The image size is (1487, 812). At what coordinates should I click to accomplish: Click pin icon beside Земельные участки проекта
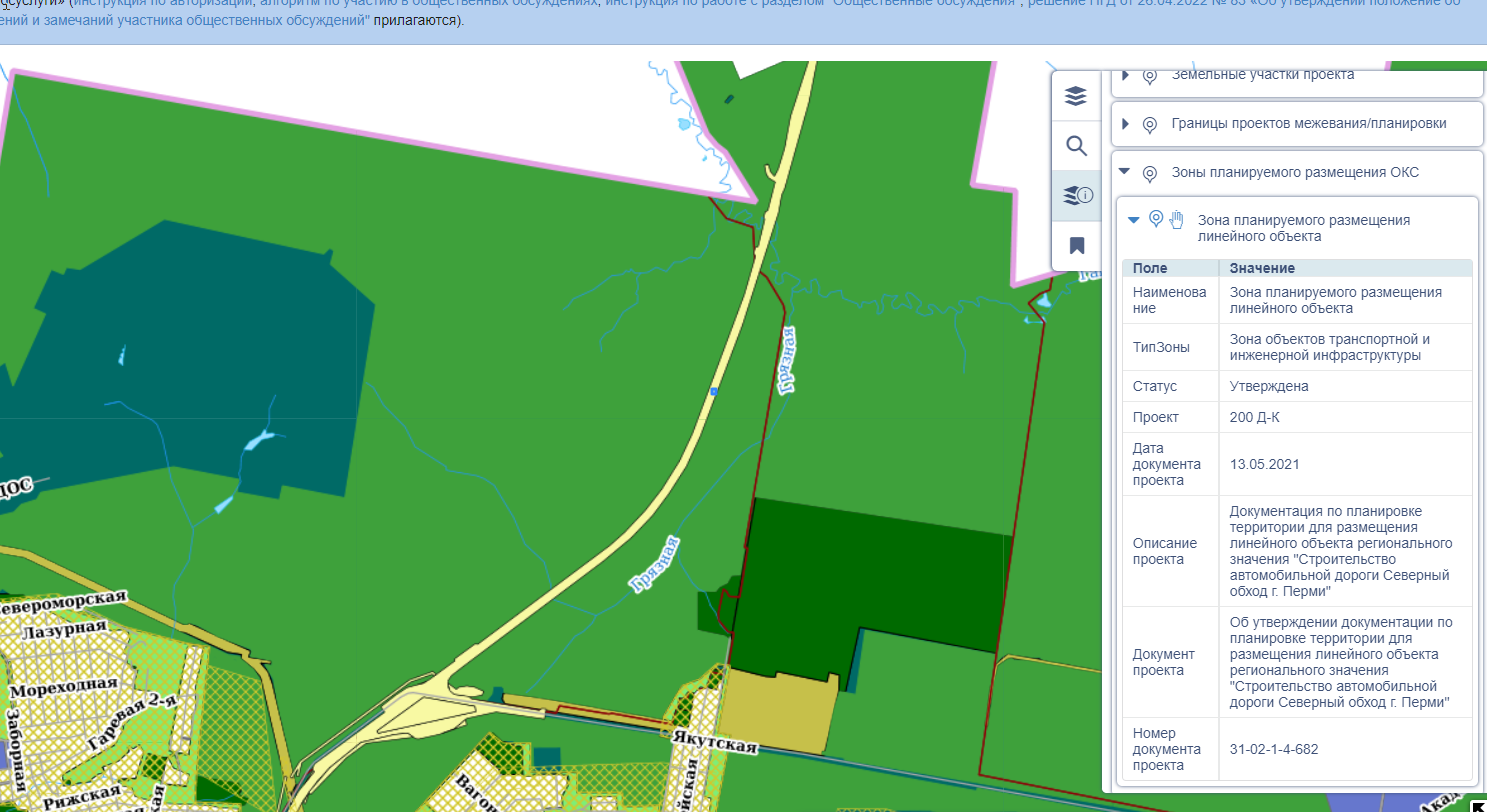[1150, 76]
